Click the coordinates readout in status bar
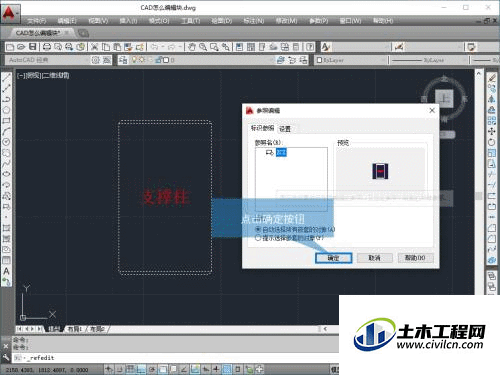Screen dimensions: 500x375 (47, 370)
